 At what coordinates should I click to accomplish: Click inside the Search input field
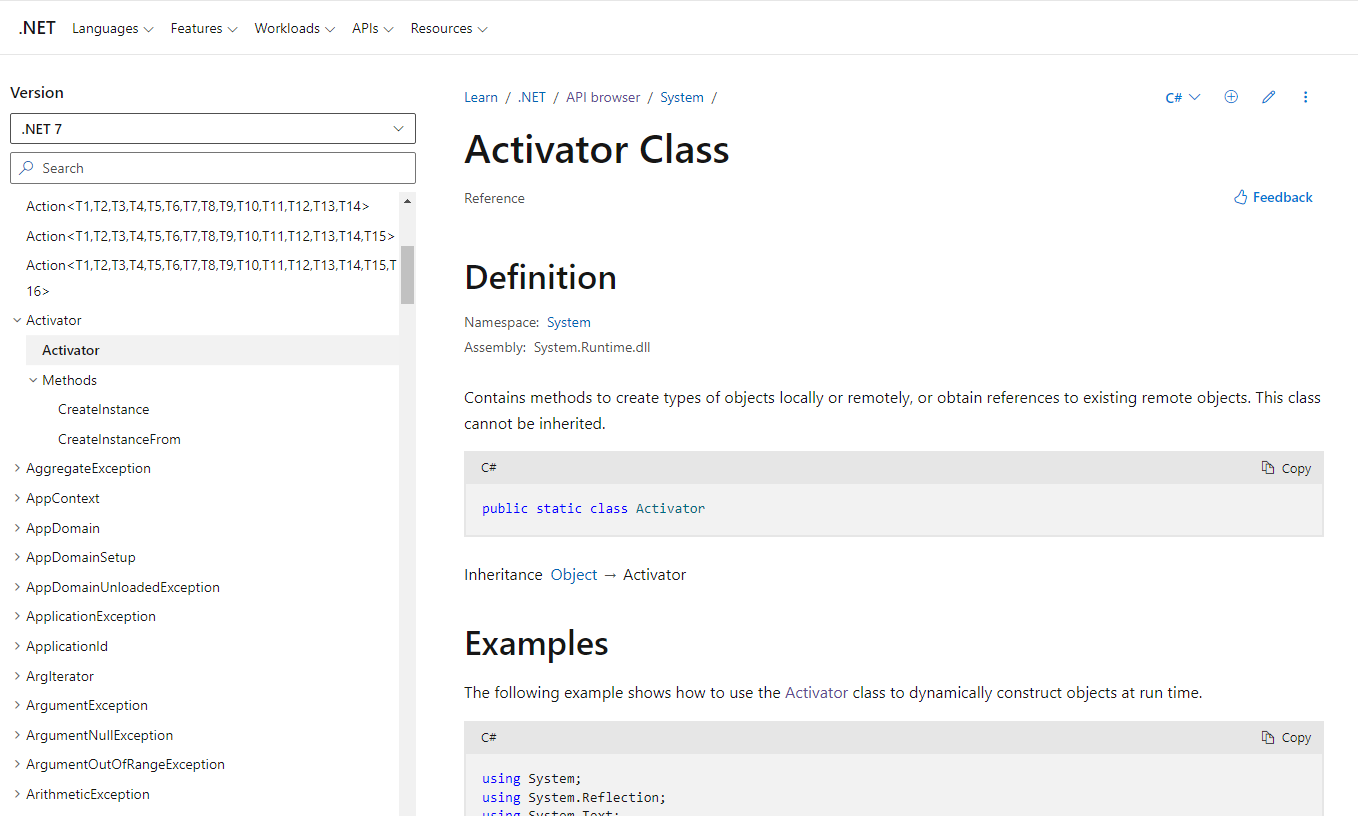pos(213,168)
